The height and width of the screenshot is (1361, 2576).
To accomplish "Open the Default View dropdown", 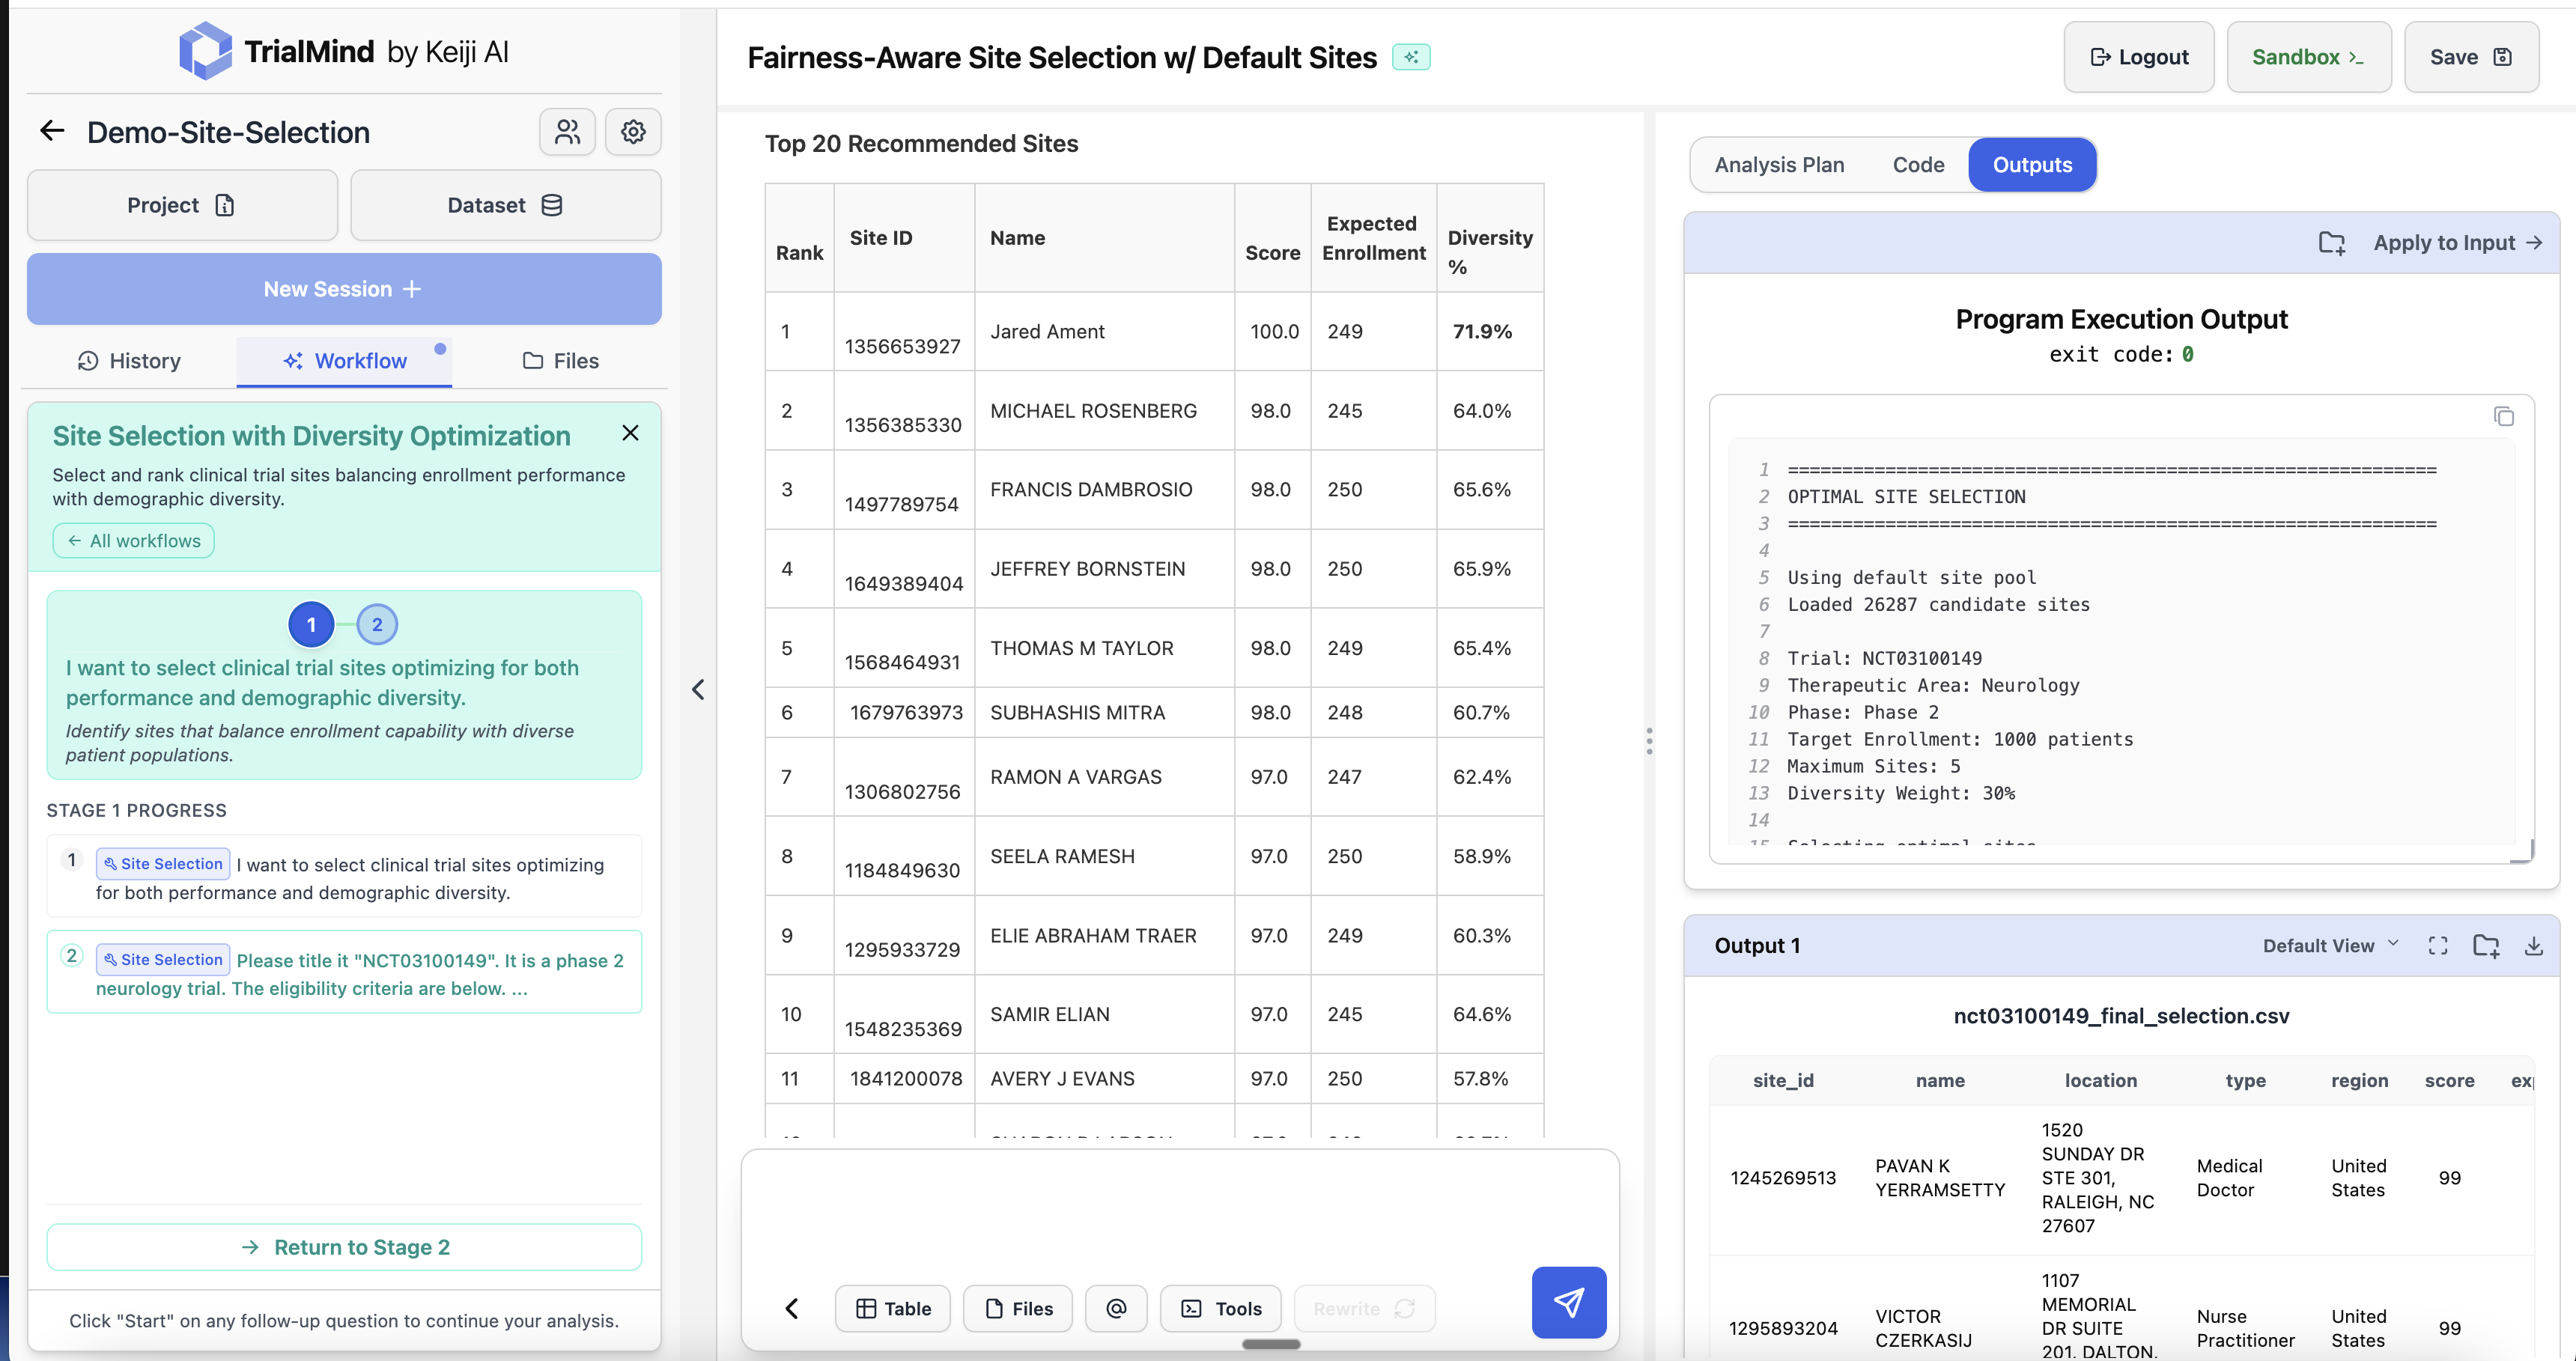I will coord(2330,946).
